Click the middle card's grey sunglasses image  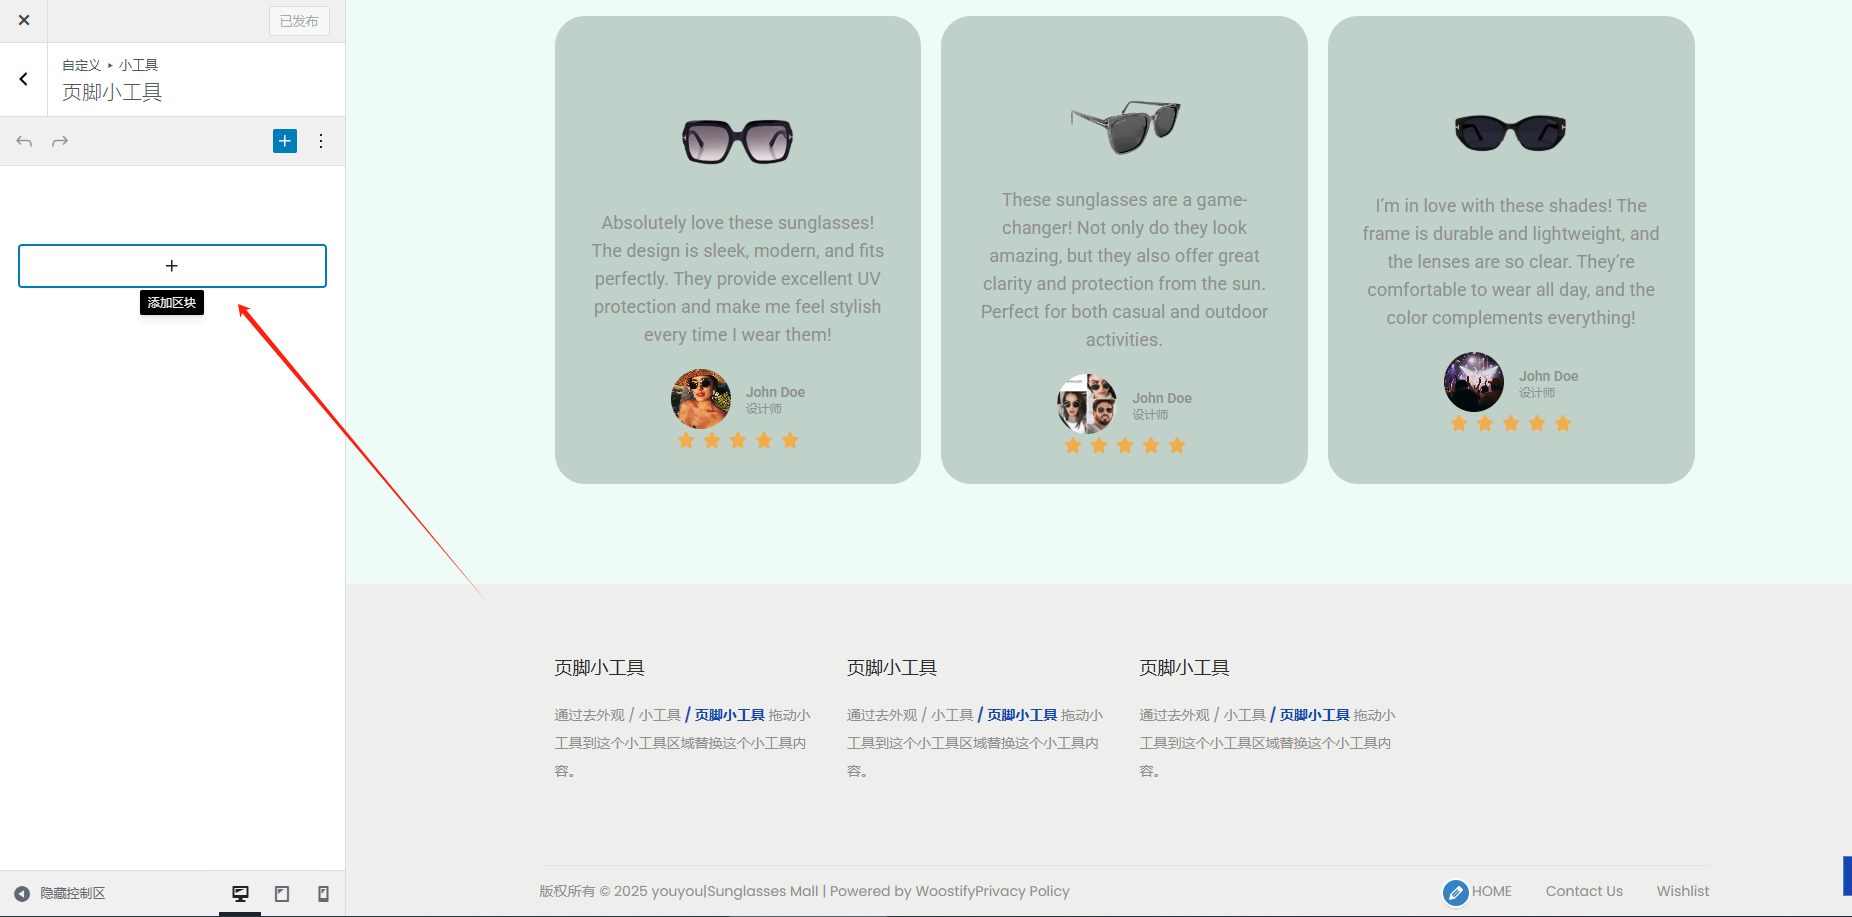[1125, 126]
